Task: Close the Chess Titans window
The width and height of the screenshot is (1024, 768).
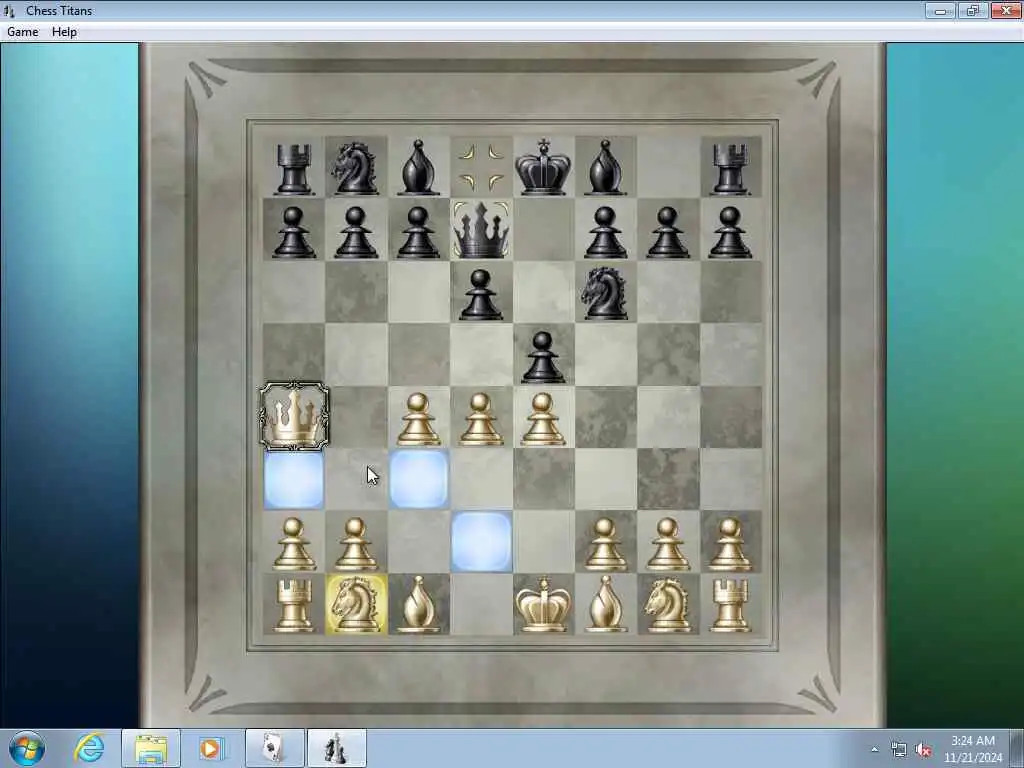Action: 1006,10
